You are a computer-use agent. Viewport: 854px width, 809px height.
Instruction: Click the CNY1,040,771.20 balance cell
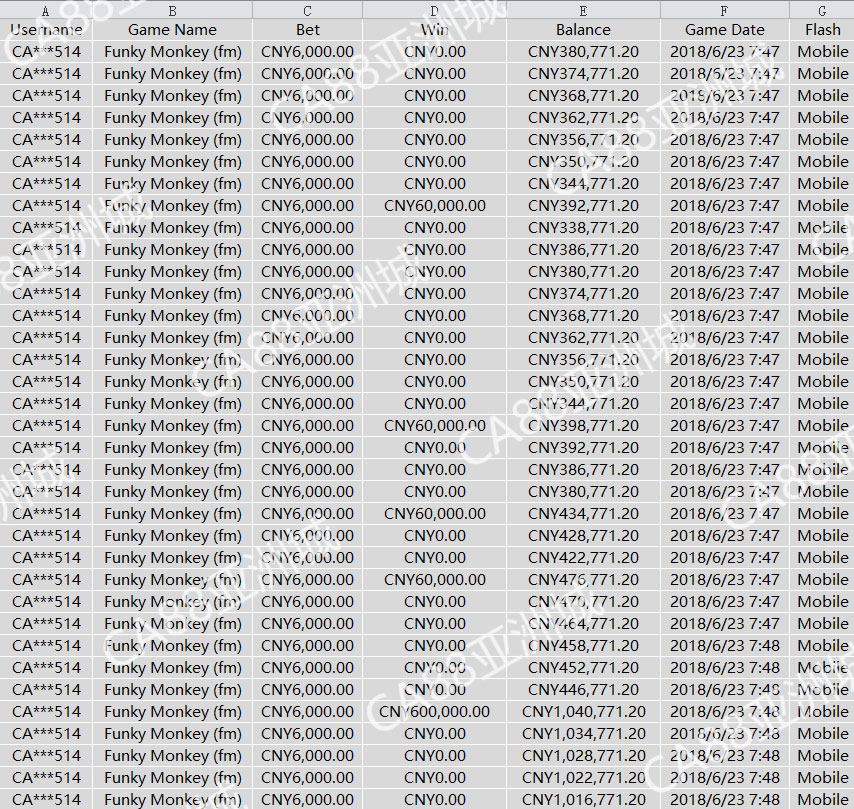pyautogui.click(x=583, y=712)
